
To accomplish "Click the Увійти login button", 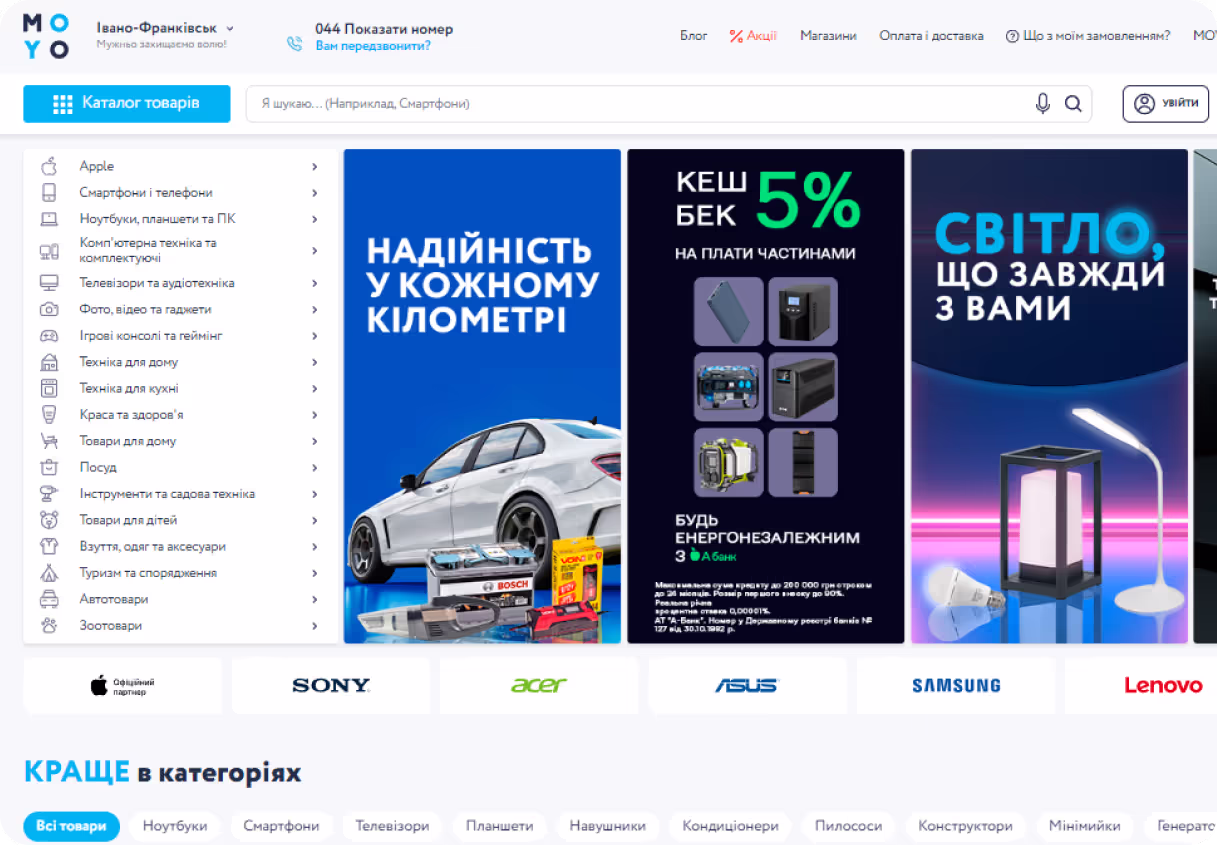I will click(1166, 104).
